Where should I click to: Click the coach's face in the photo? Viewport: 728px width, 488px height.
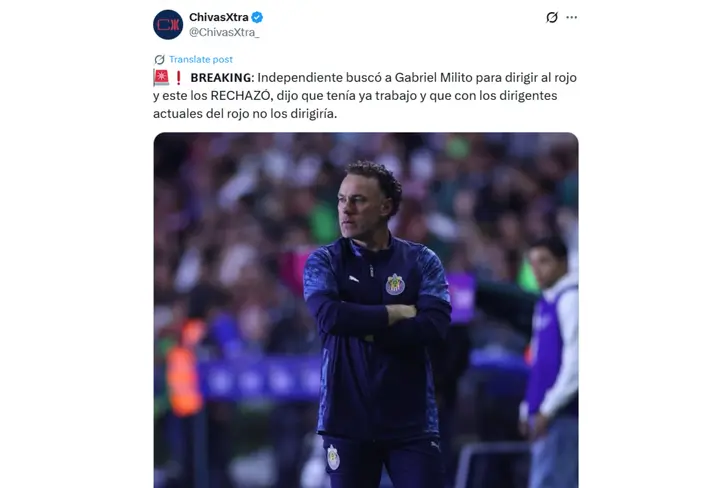click(x=359, y=205)
